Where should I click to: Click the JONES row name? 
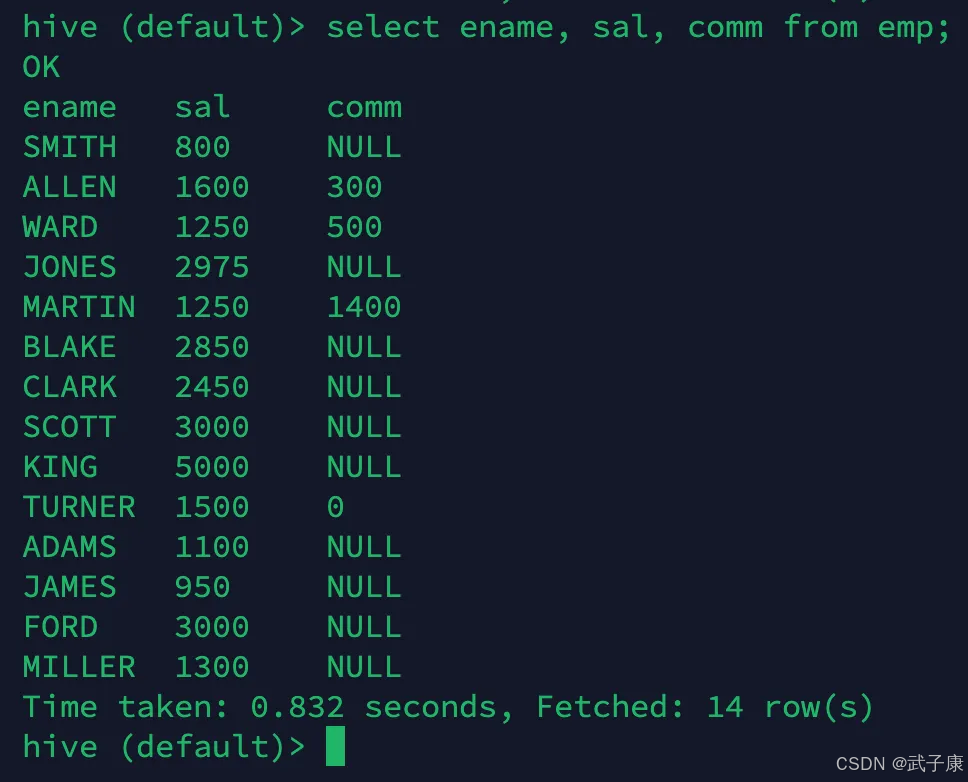70,267
